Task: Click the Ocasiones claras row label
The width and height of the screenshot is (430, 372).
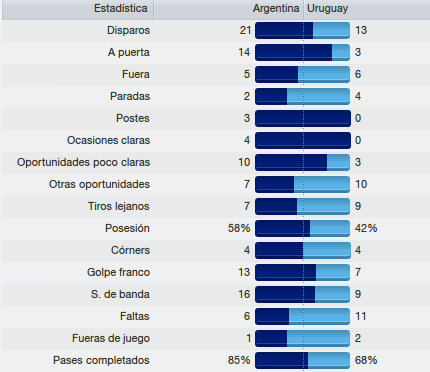Action: pyautogui.click(x=108, y=140)
